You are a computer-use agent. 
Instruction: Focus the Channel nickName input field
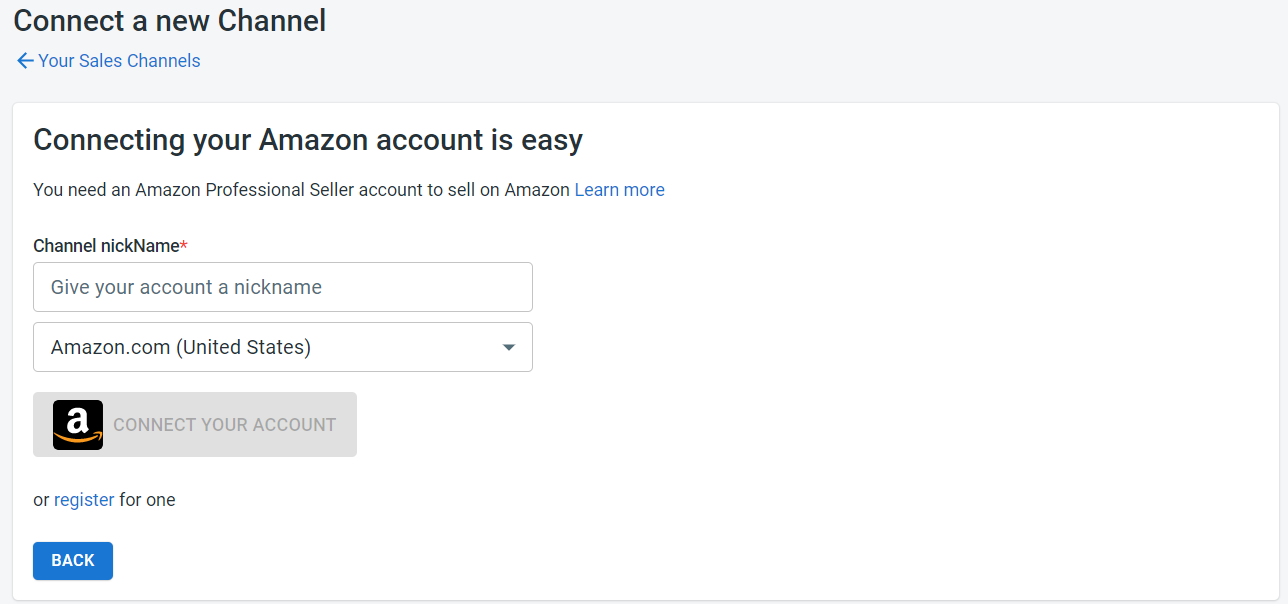point(283,287)
